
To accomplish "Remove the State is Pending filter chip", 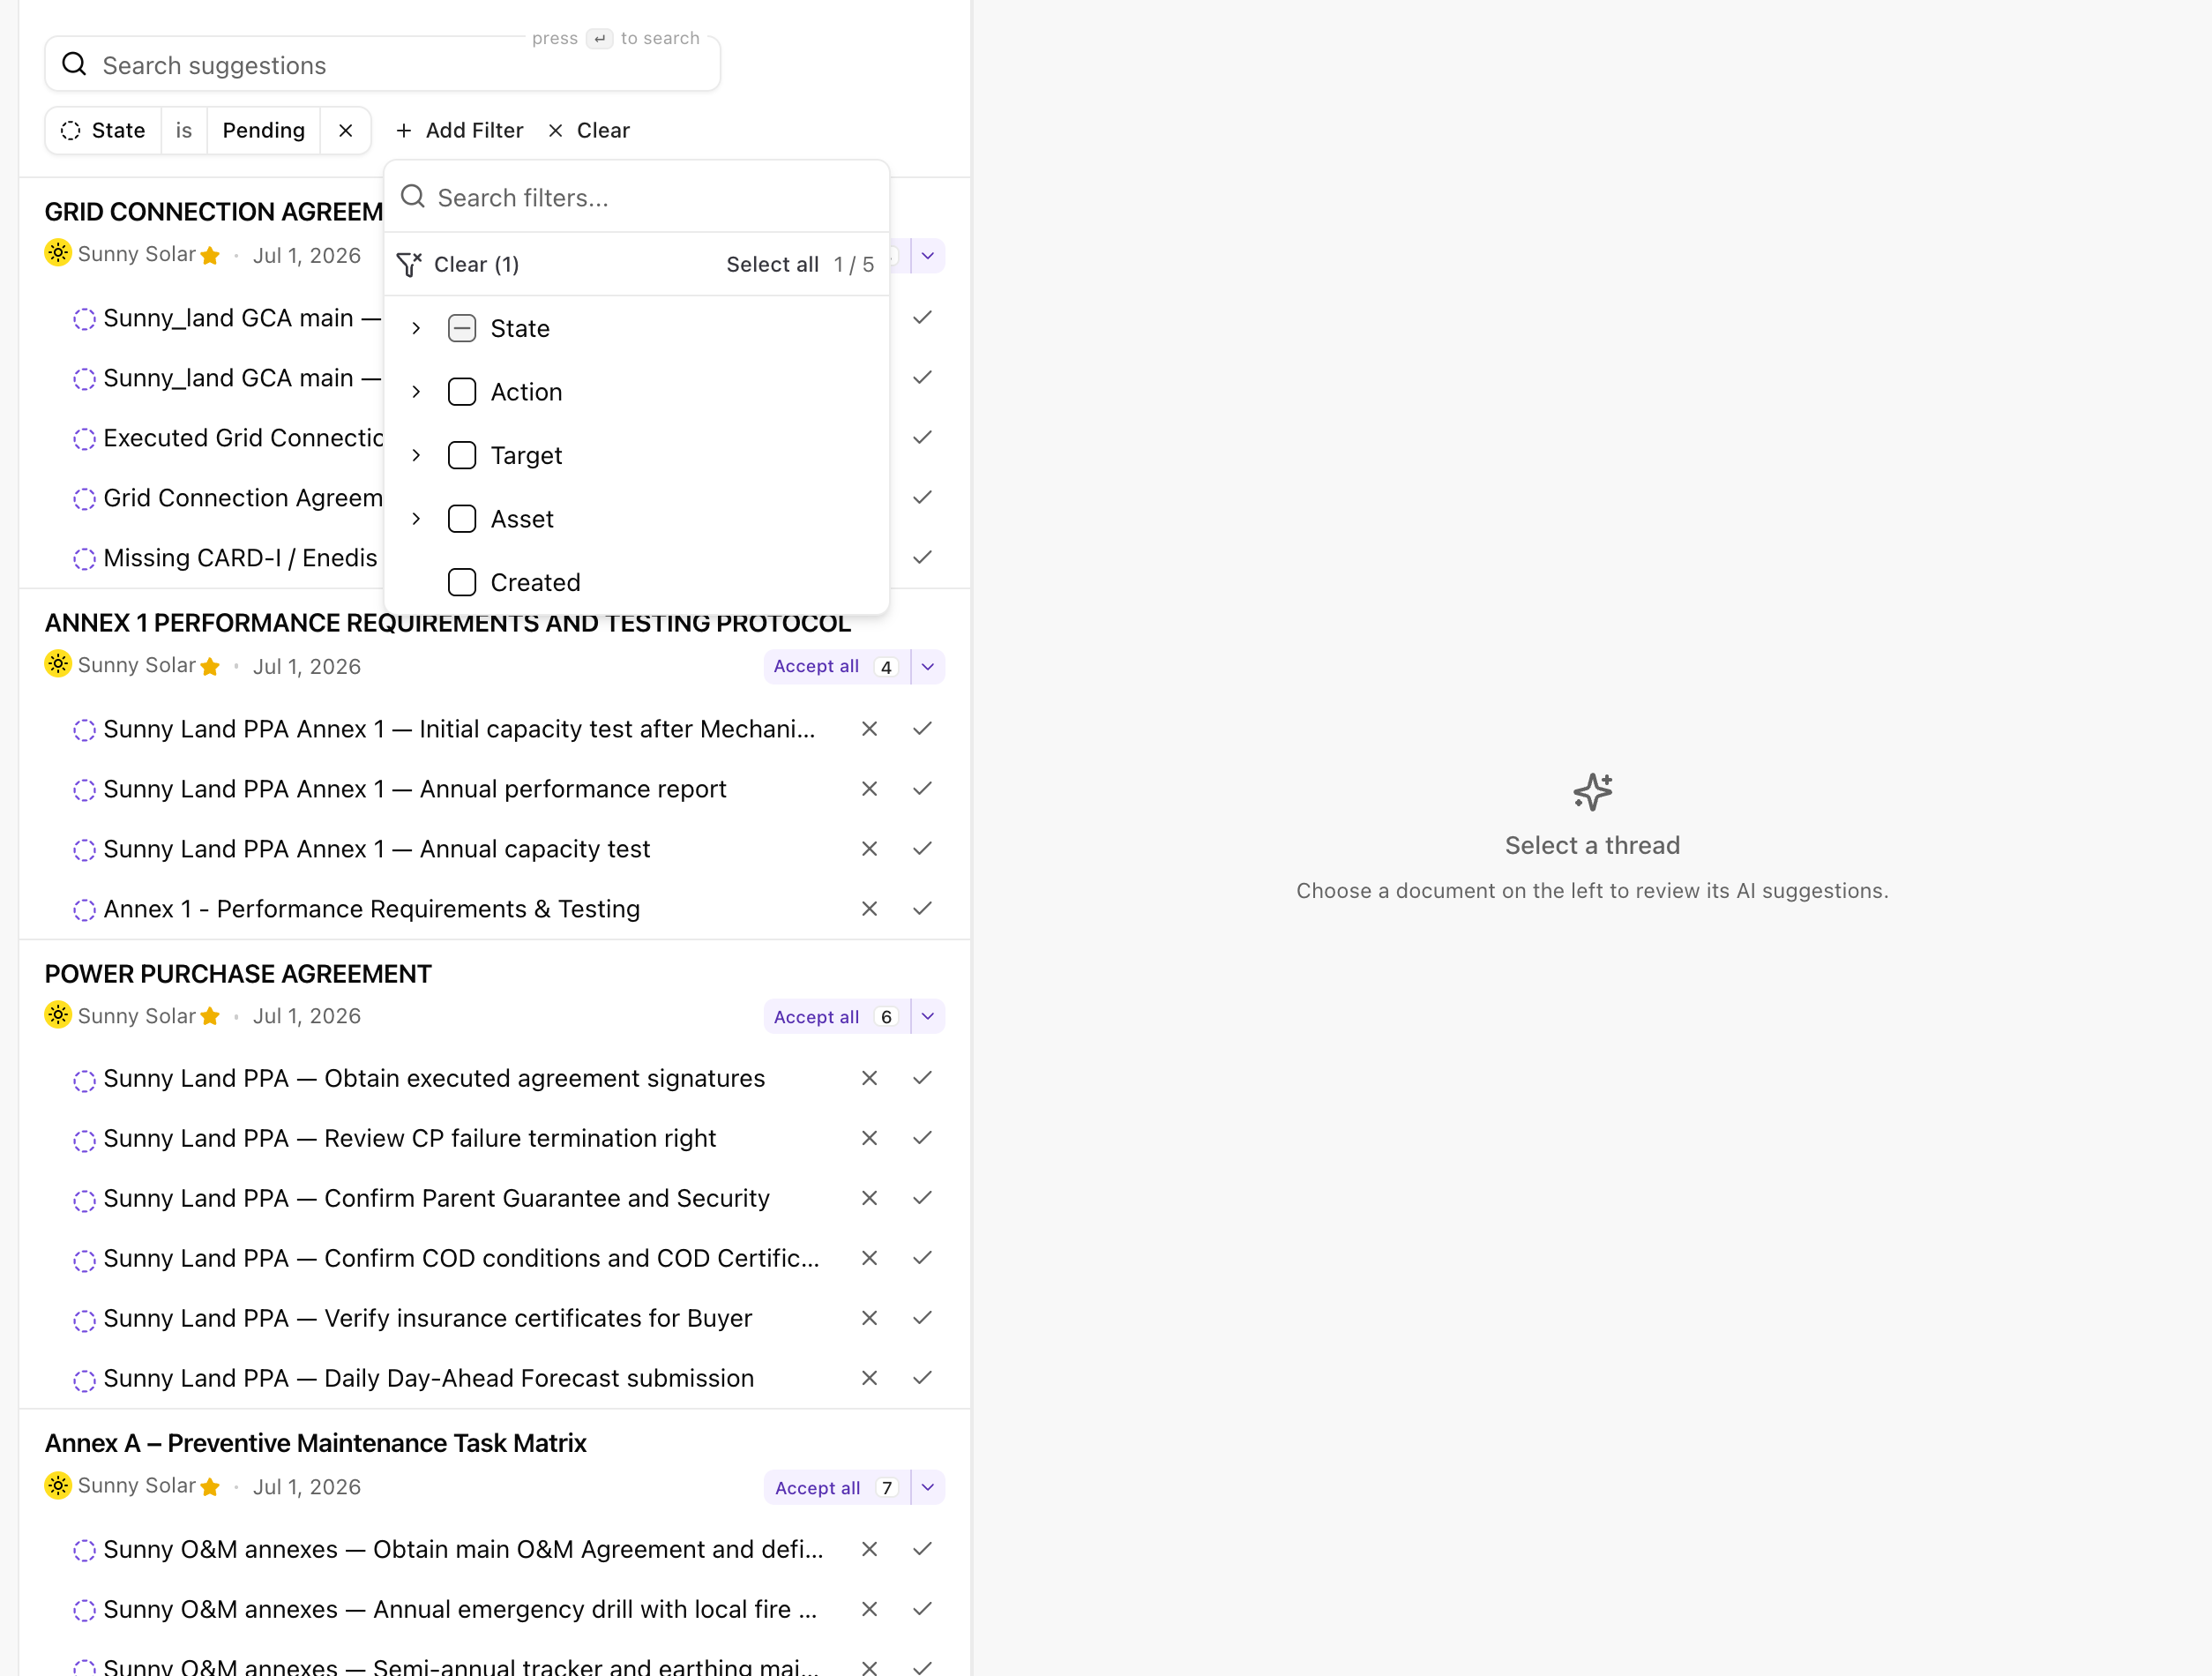I will 346,131.
